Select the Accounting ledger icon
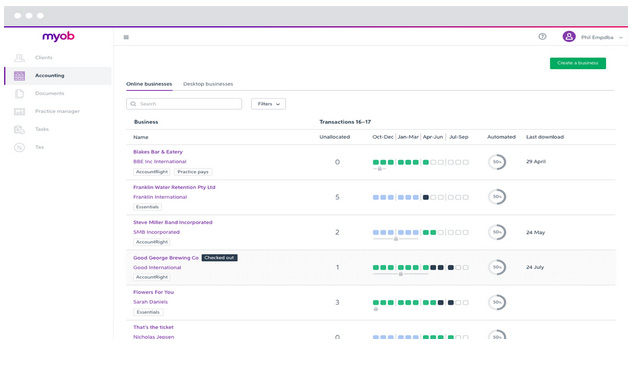Image resolution: width=631 pixels, height=369 pixels. [x=19, y=76]
